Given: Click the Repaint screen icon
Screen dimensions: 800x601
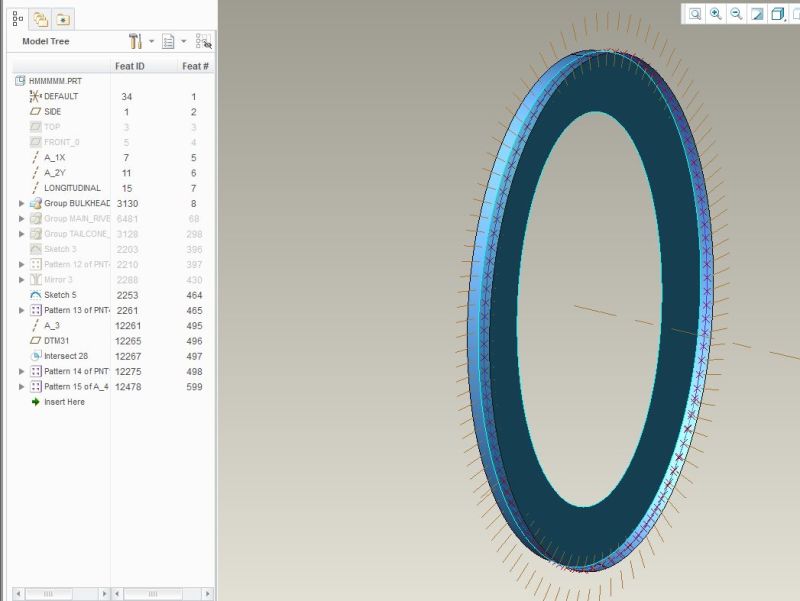Looking at the screenshot, I should coord(757,14).
